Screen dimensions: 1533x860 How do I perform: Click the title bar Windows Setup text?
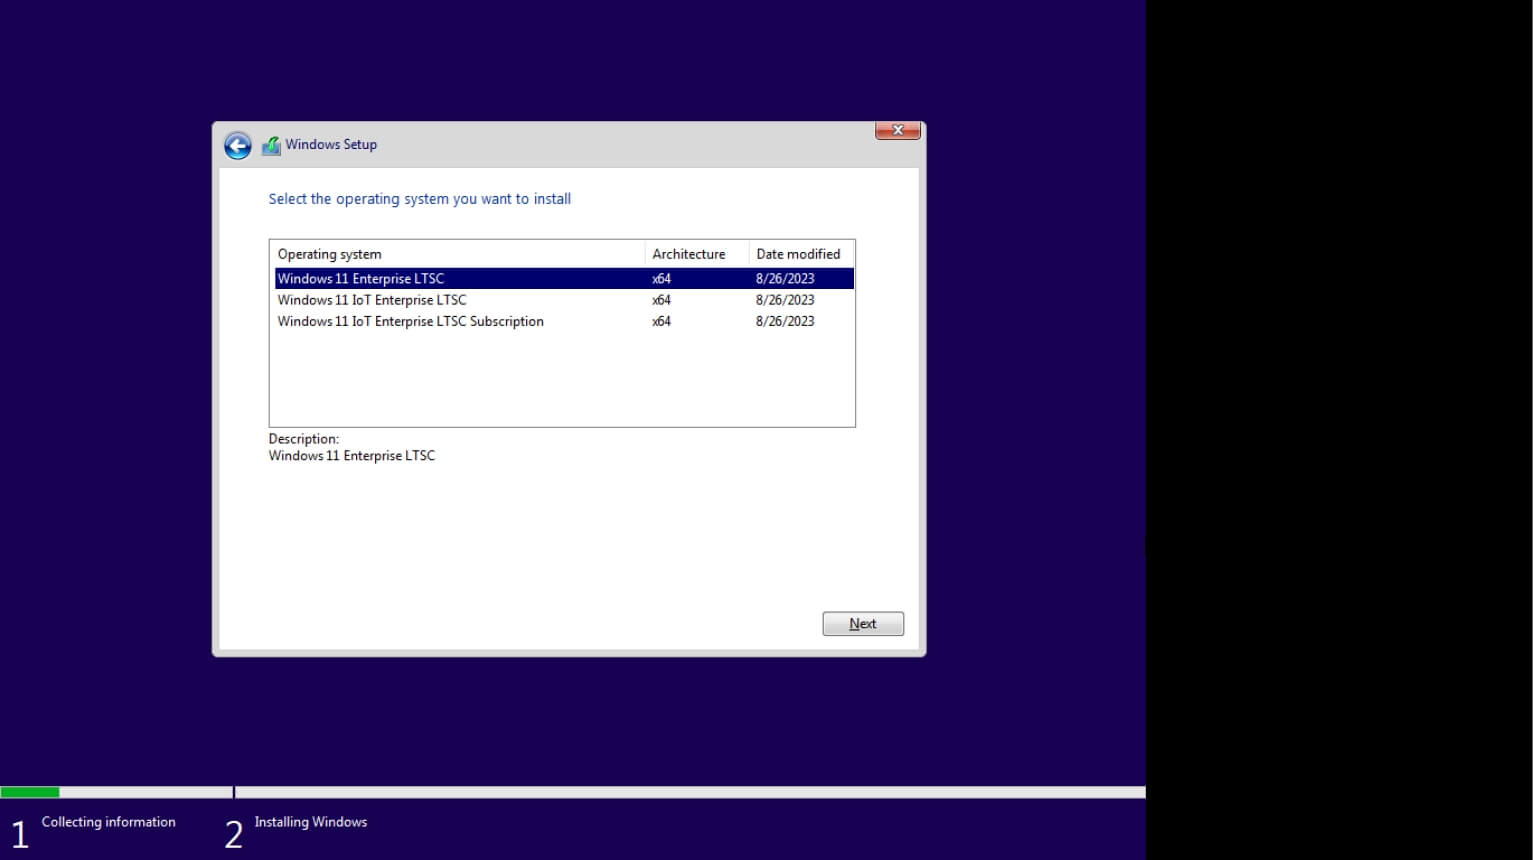coord(331,144)
